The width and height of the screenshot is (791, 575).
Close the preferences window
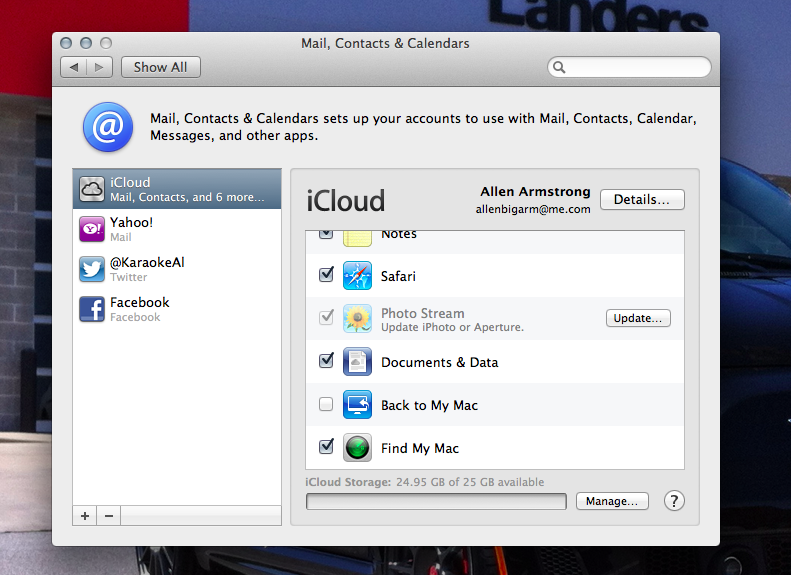[66, 43]
